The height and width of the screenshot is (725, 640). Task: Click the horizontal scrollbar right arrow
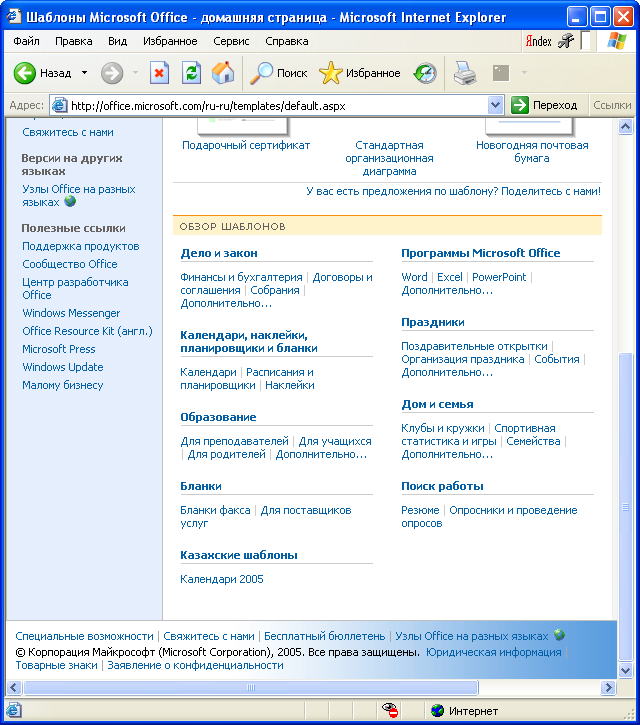609,688
